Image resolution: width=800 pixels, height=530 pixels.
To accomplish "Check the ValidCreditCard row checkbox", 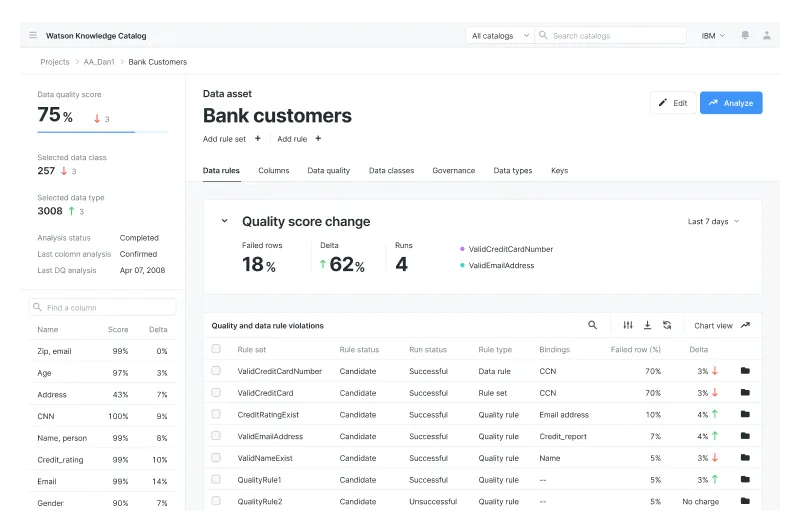I will [x=216, y=392].
